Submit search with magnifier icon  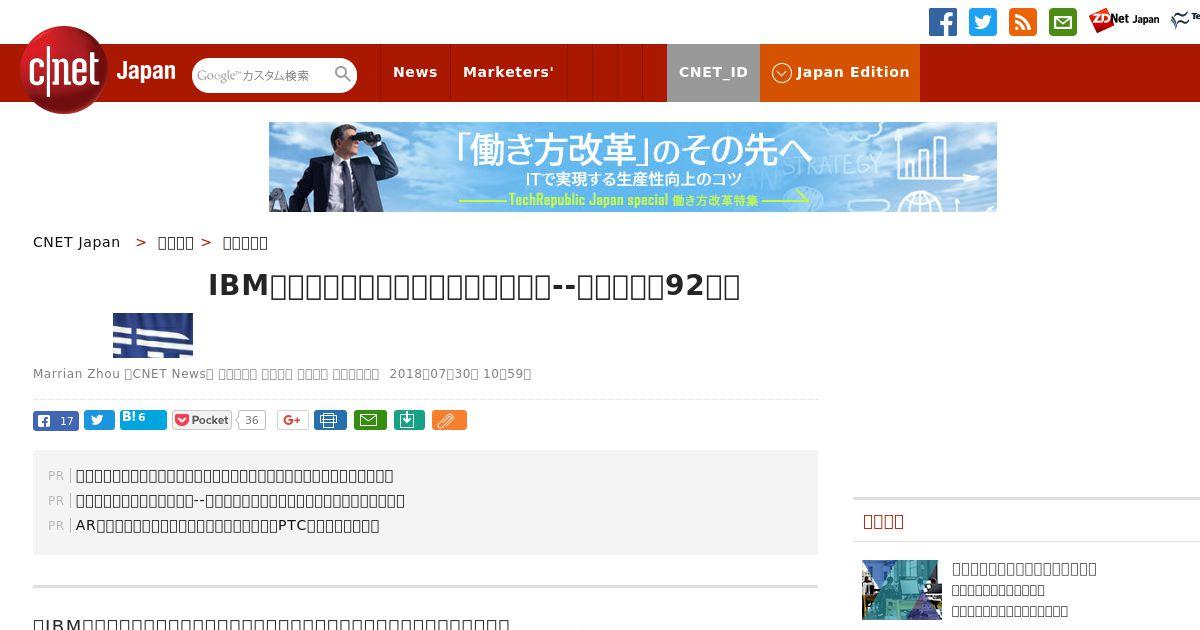point(343,74)
